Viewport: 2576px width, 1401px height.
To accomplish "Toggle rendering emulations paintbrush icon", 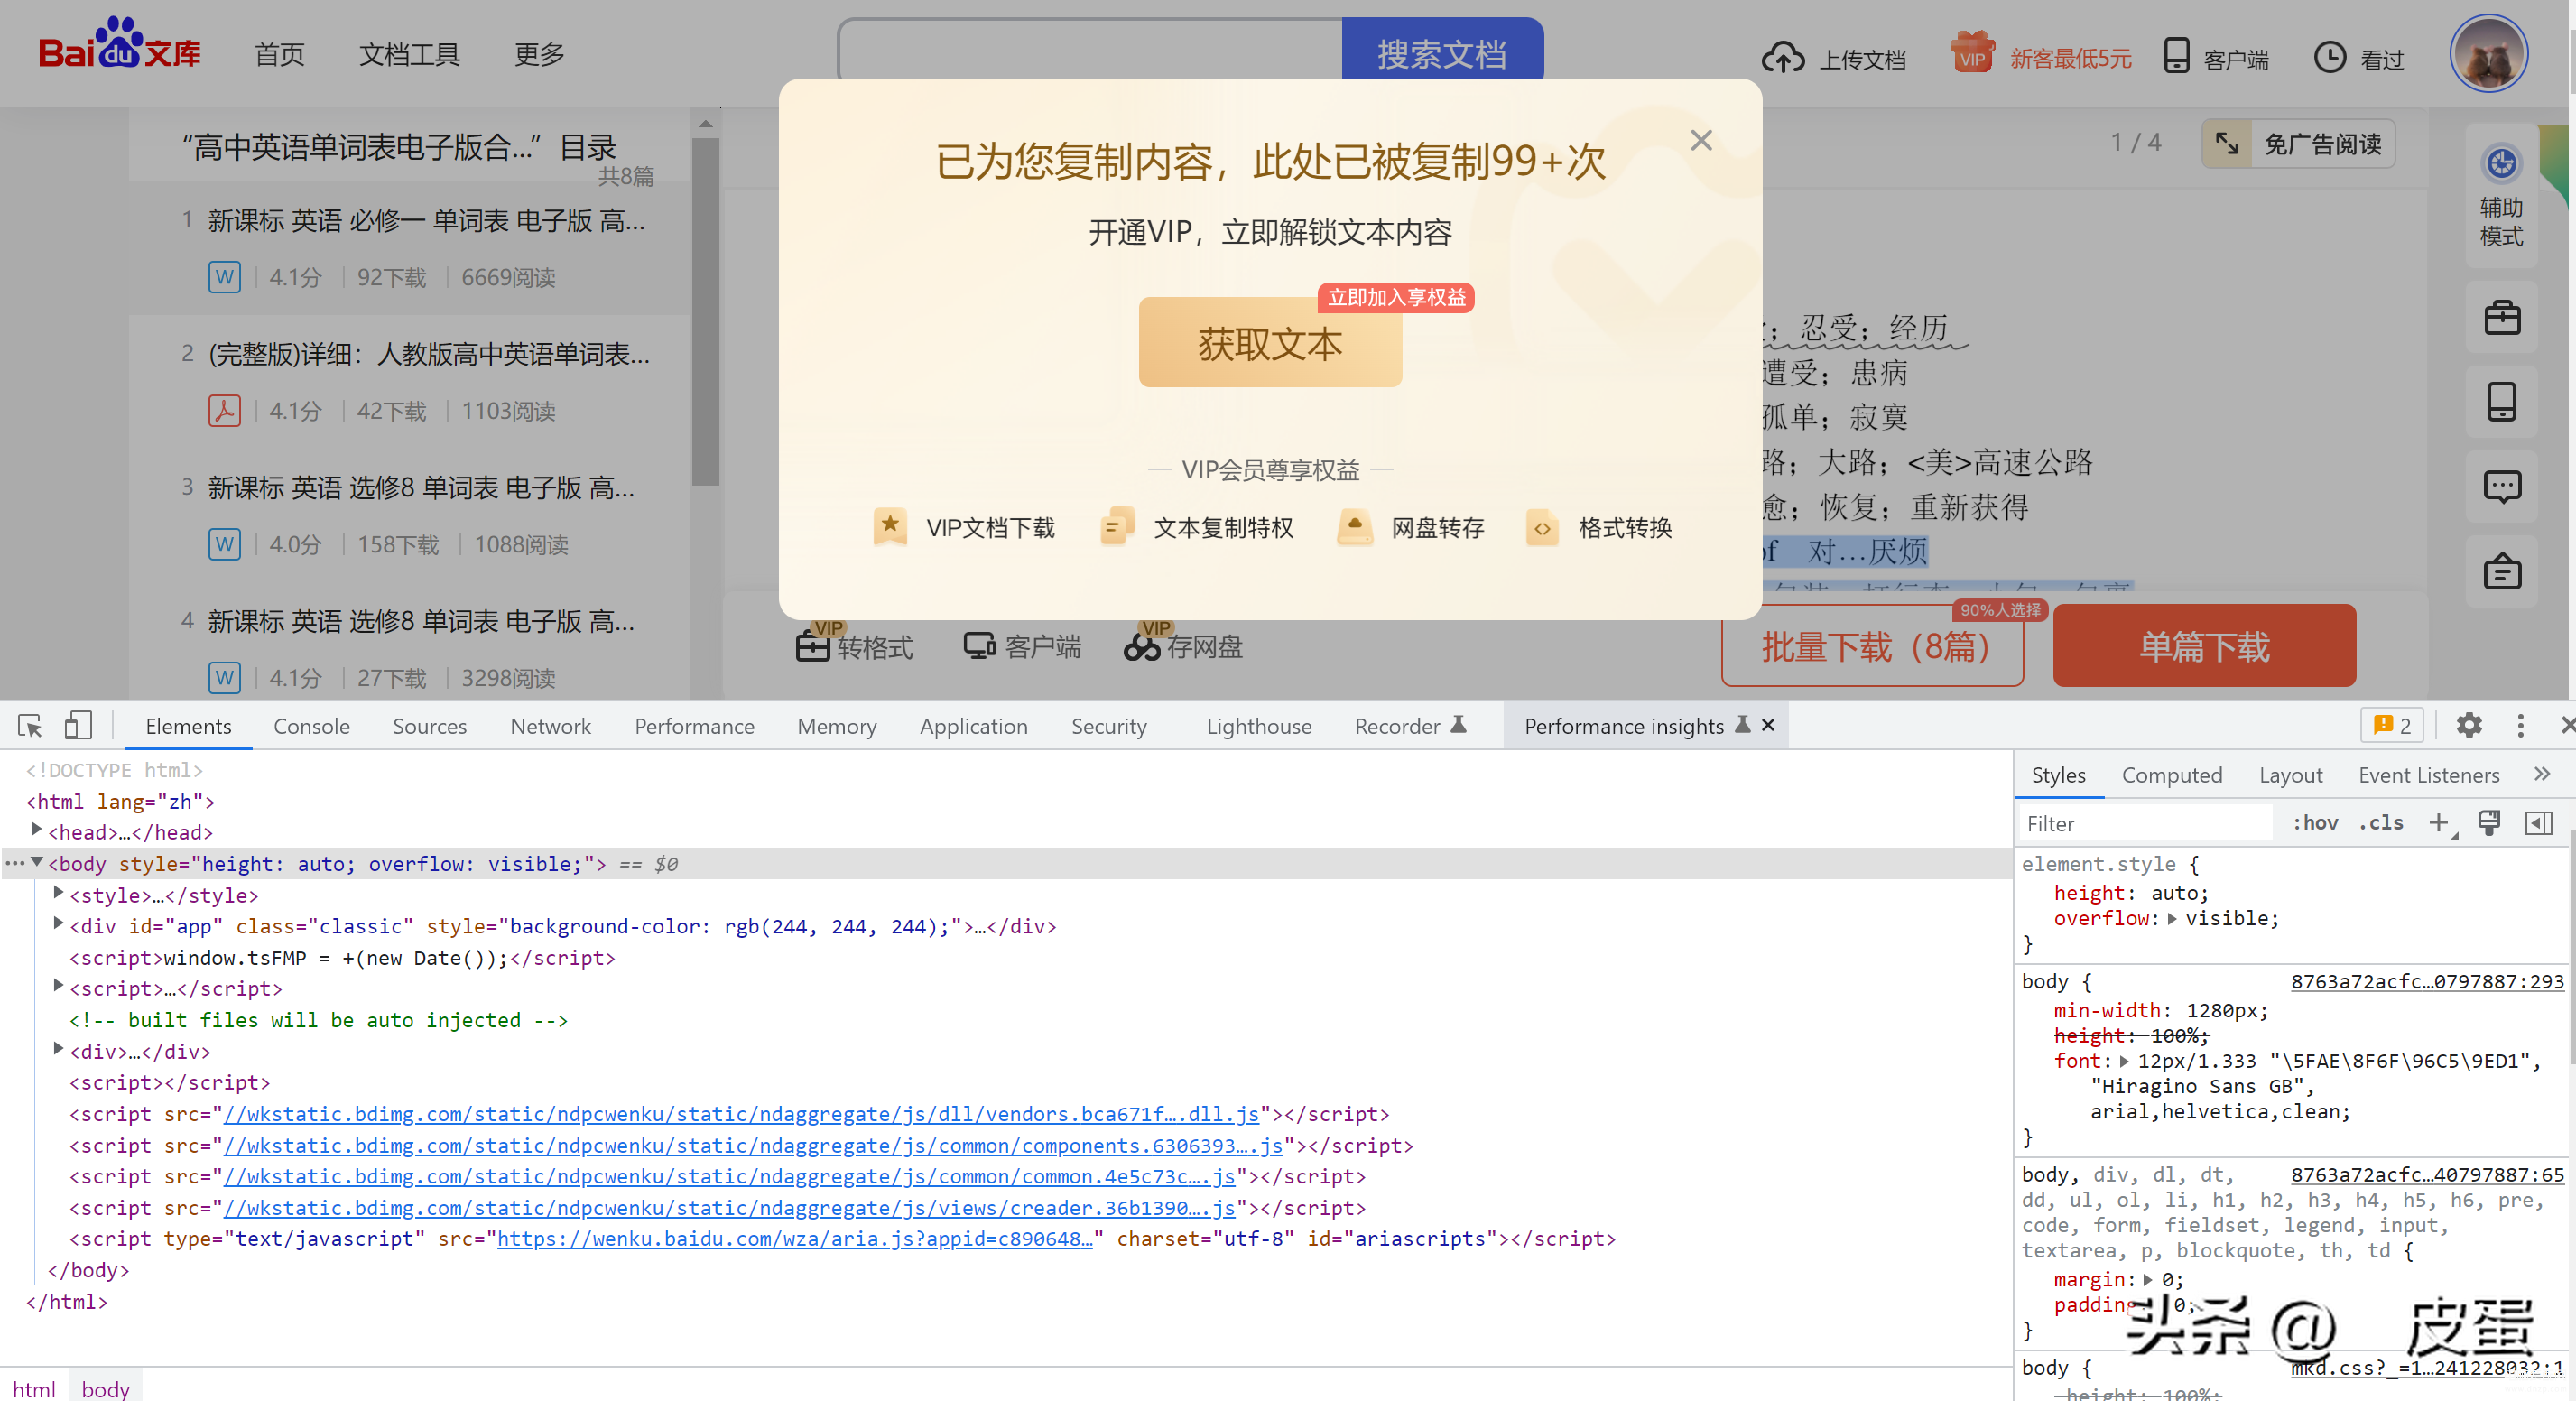I will click(2489, 823).
